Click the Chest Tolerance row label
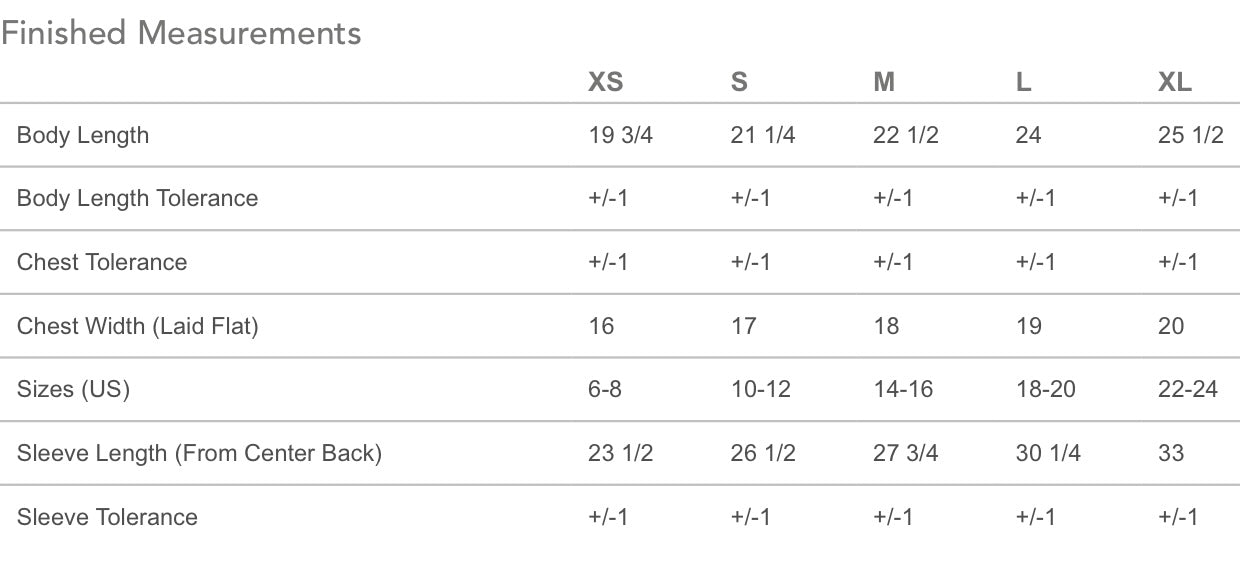Screen dimensions: 1240x576 pyautogui.click(x=102, y=262)
